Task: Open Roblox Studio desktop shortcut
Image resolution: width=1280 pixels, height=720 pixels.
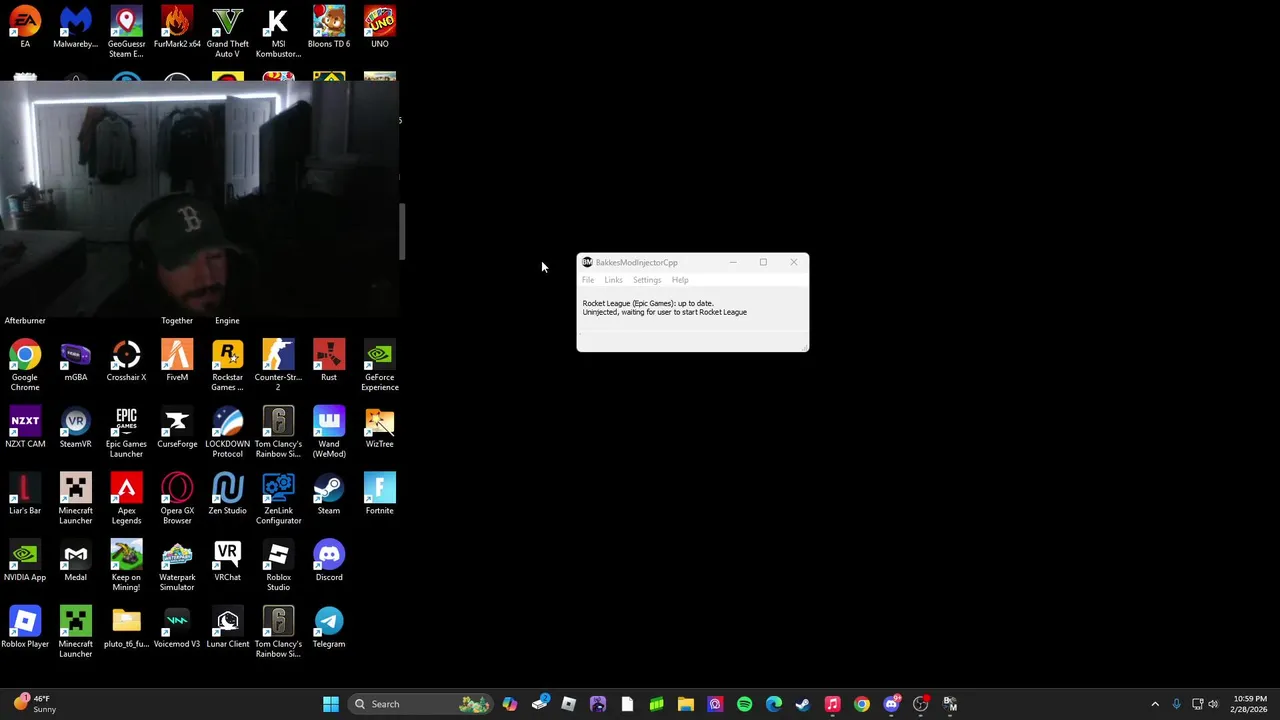Action: pos(278,566)
